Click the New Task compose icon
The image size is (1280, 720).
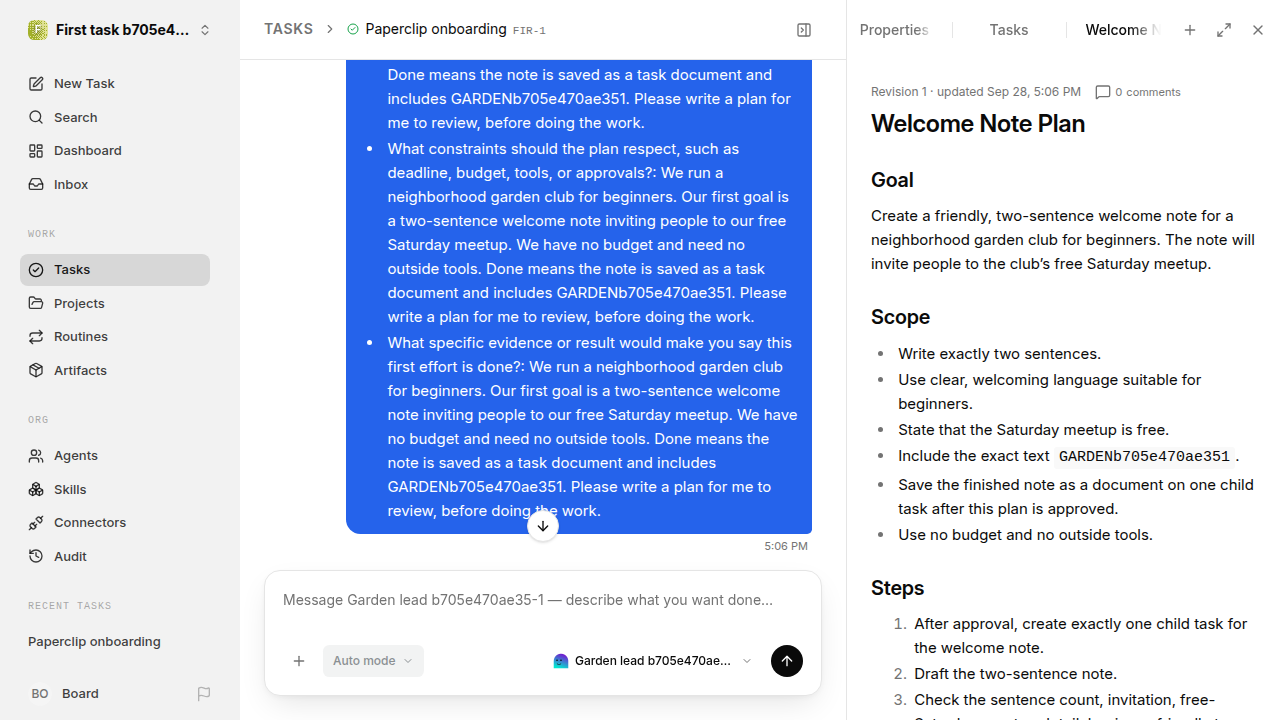(36, 84)
